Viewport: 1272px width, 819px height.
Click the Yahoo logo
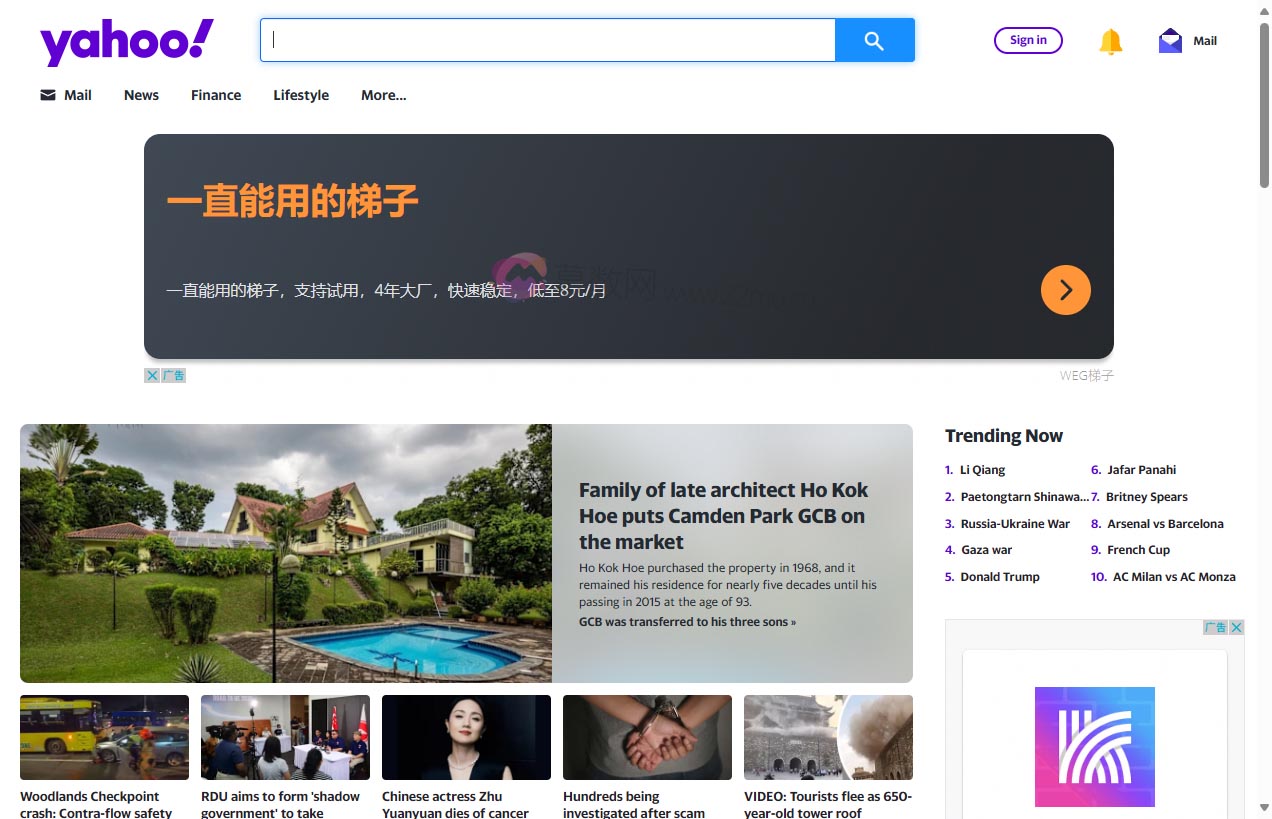124,41
